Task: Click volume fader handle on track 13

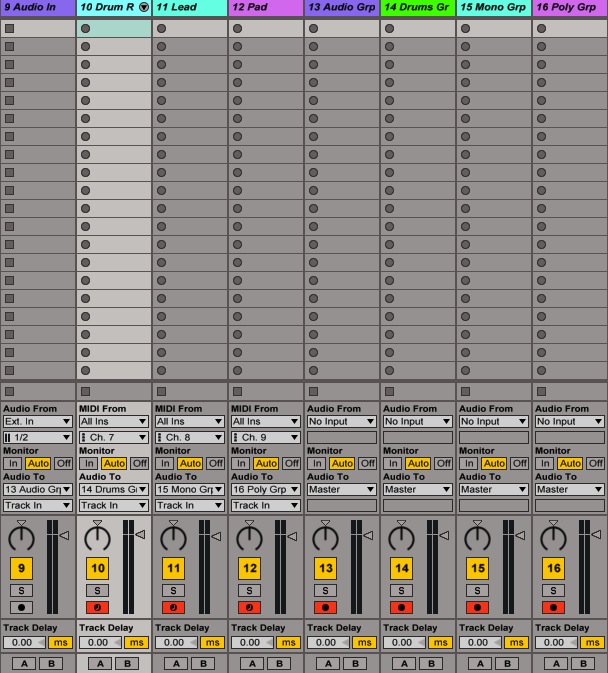Action: pyautogui.click(x=368, y=536)
